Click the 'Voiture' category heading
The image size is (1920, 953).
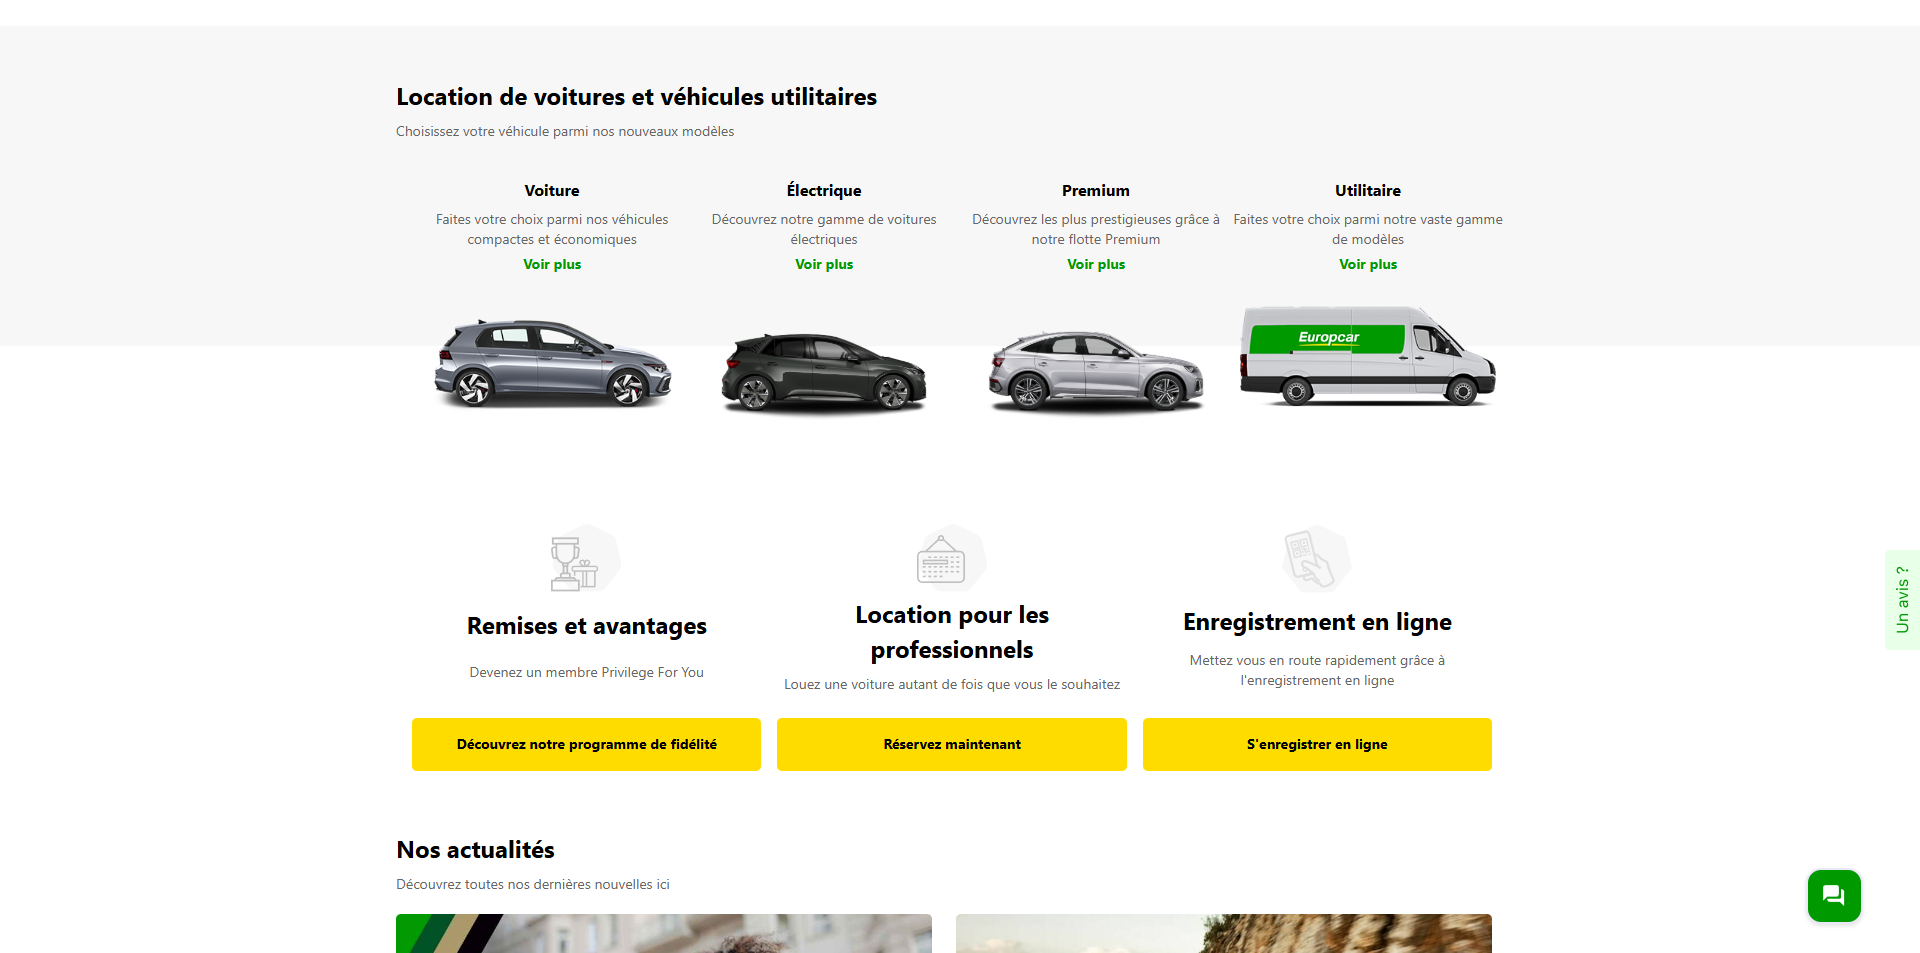[x=552, y=190]
